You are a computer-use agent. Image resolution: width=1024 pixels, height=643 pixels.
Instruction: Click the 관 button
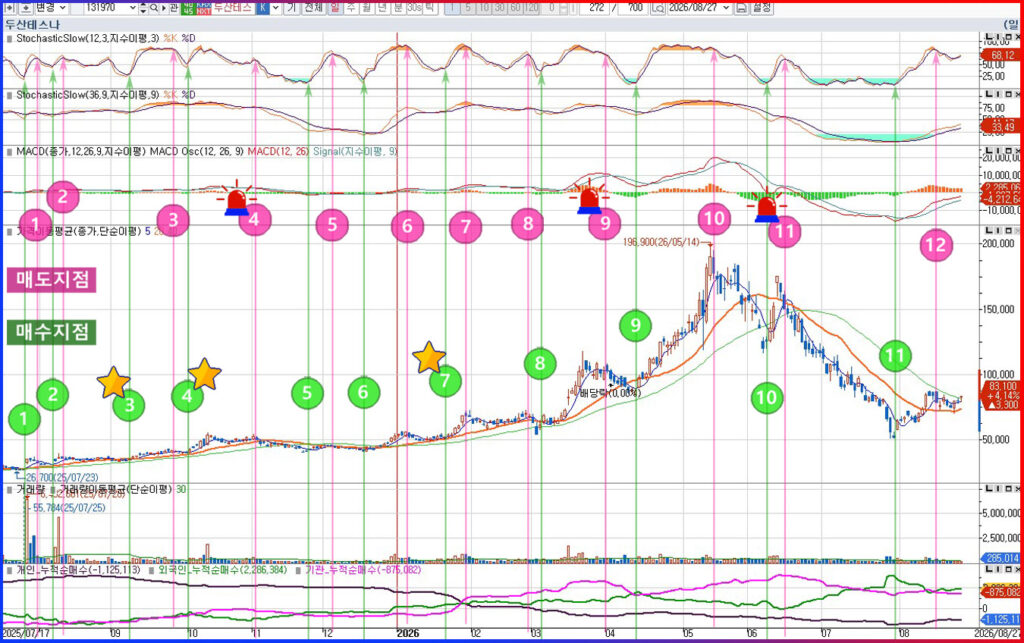coord(174,8)
